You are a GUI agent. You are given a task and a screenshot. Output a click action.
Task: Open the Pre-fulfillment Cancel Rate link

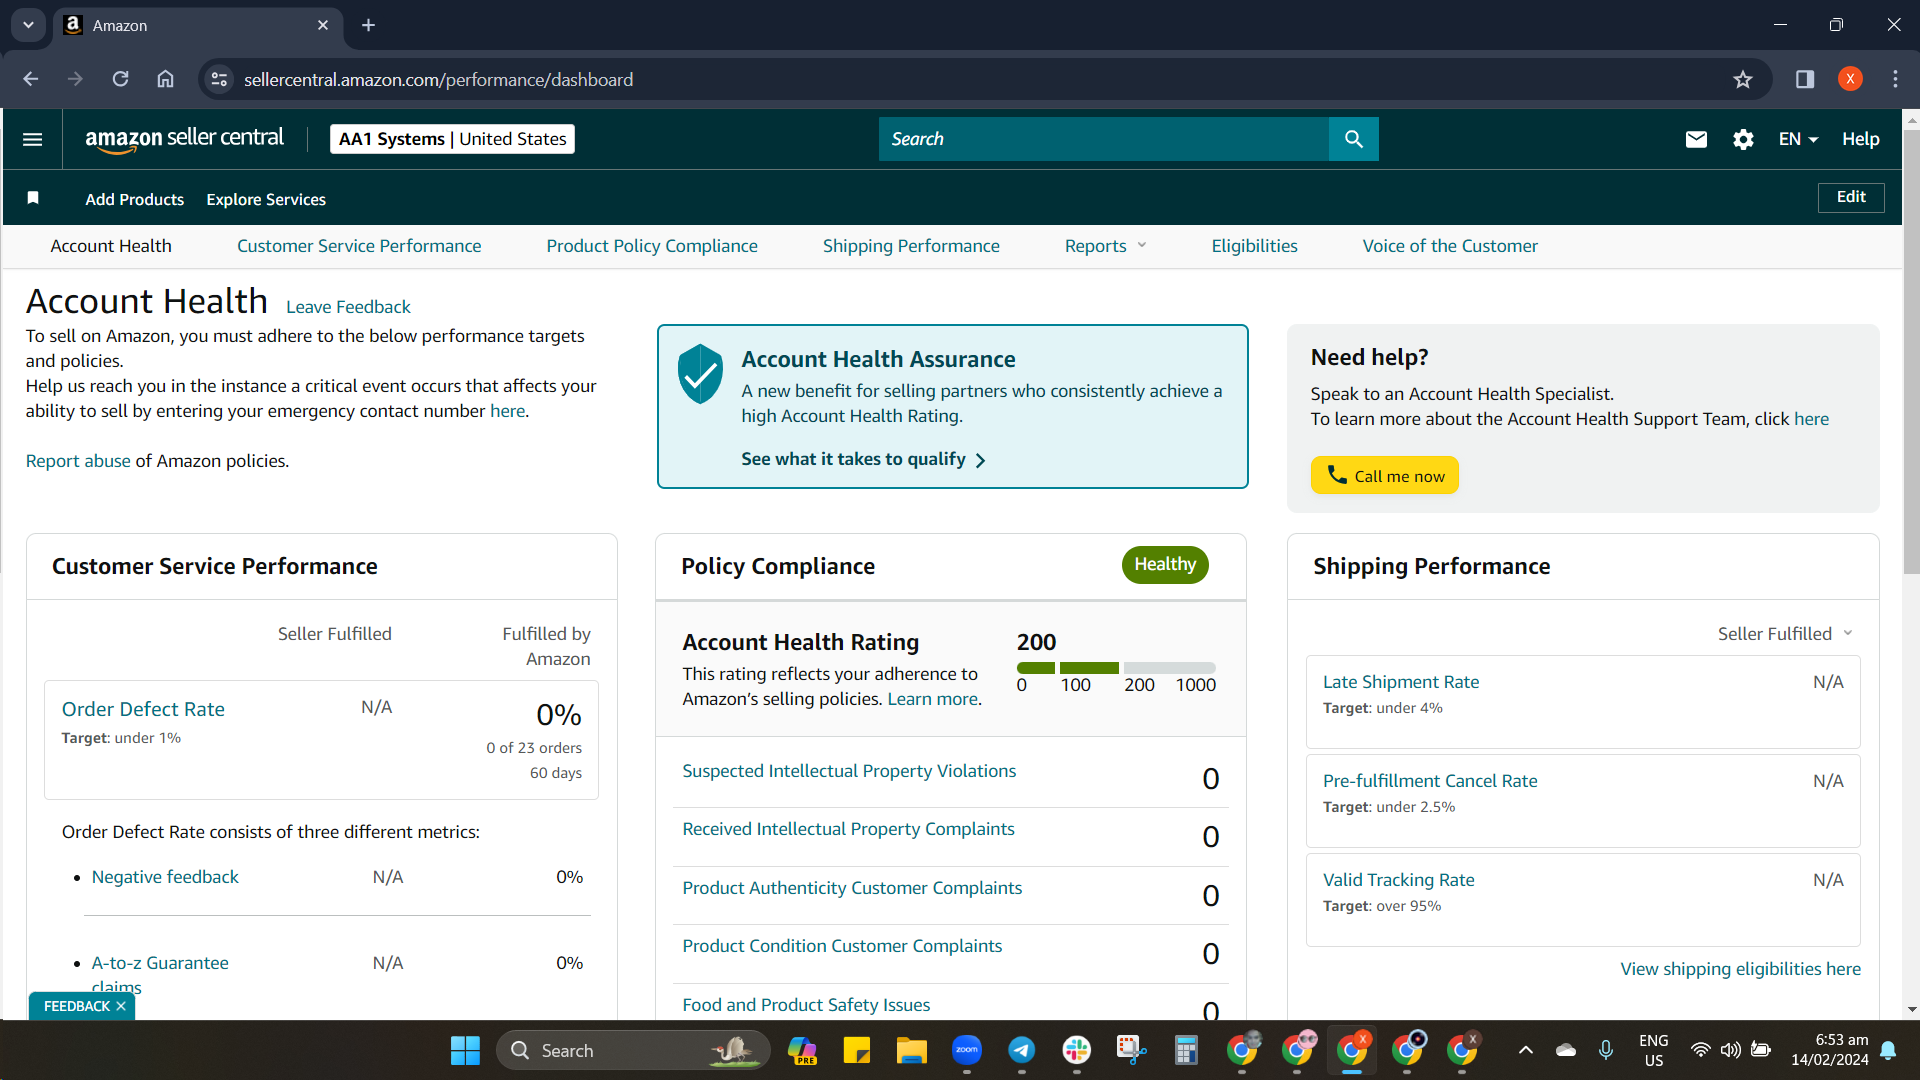(x=1430, y=781)
